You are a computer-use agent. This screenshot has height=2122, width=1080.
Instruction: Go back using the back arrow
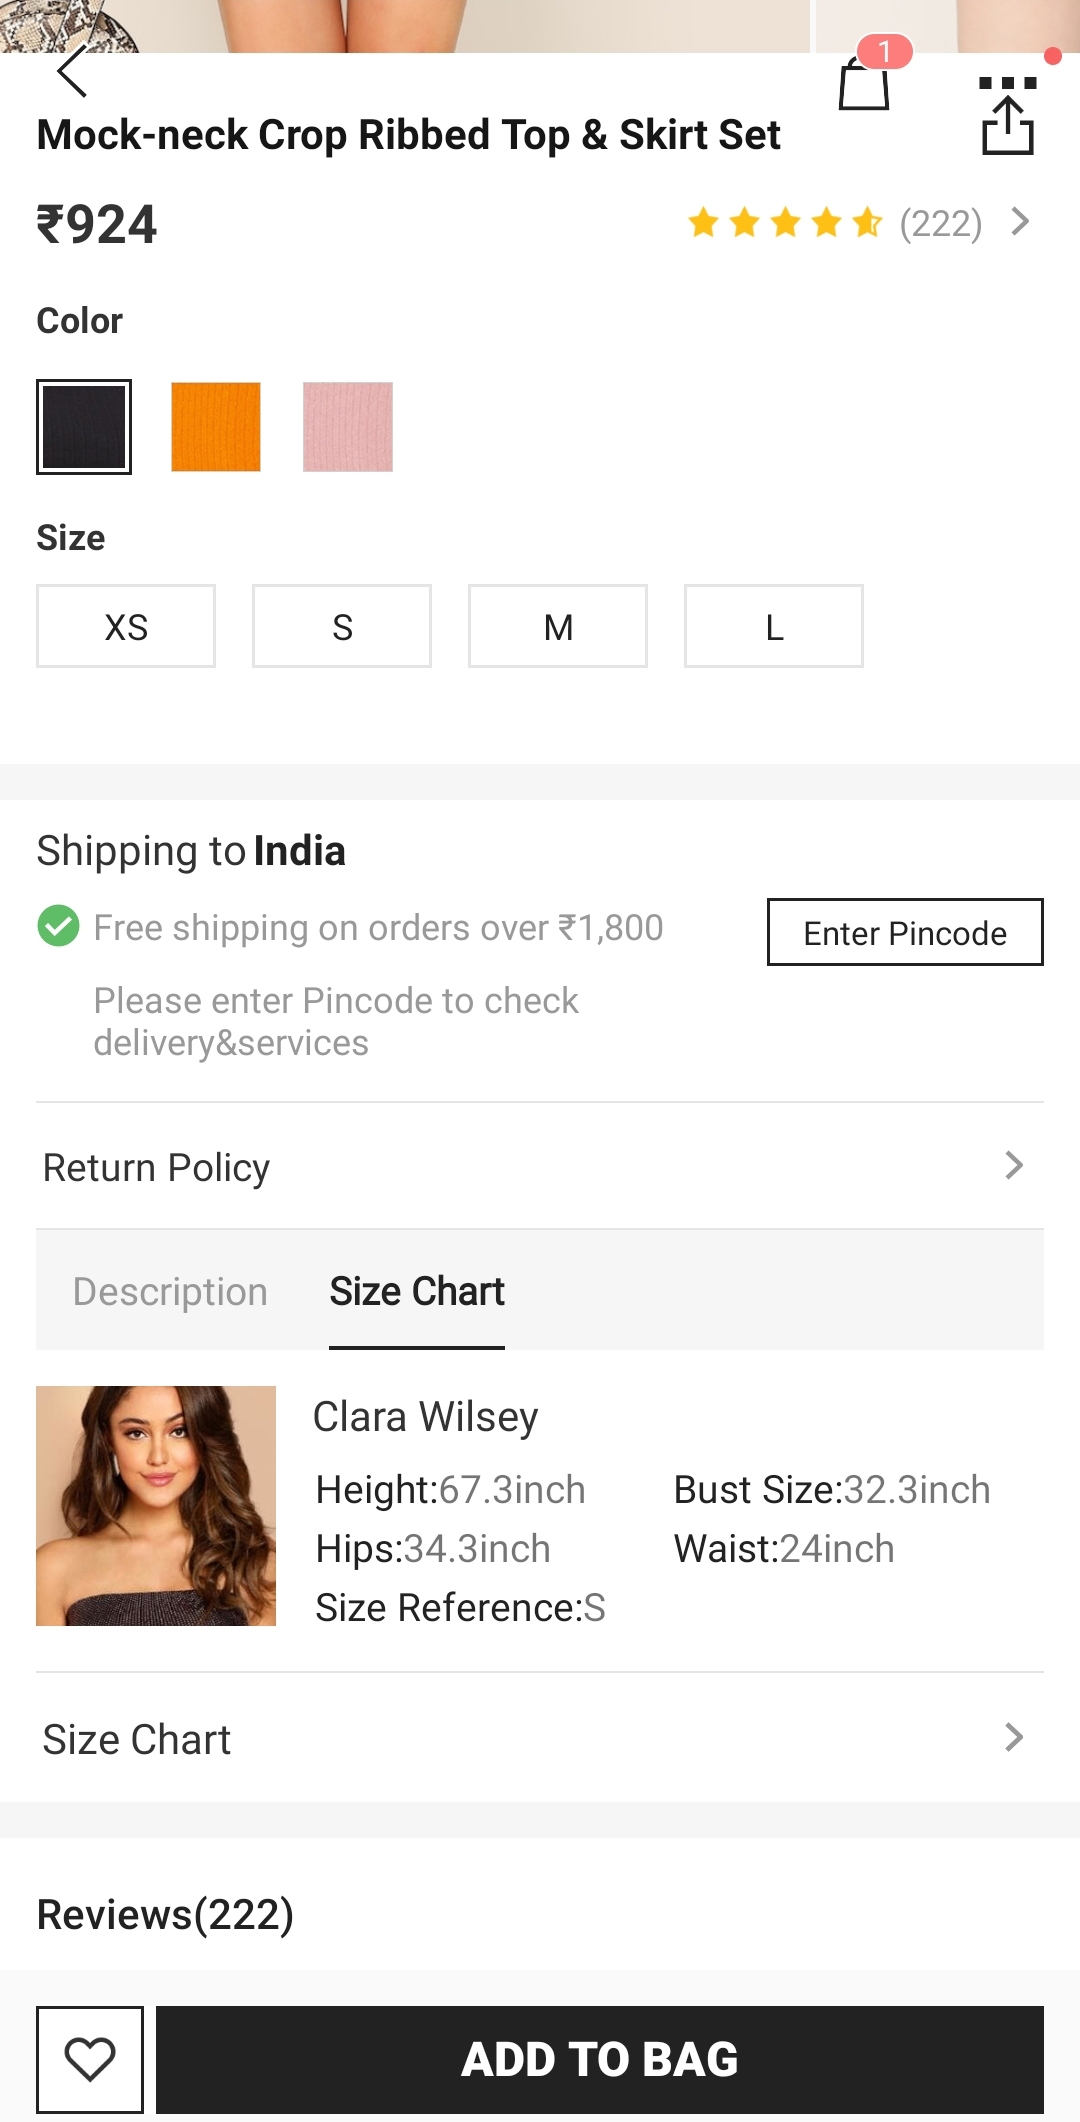click(72, 72)
